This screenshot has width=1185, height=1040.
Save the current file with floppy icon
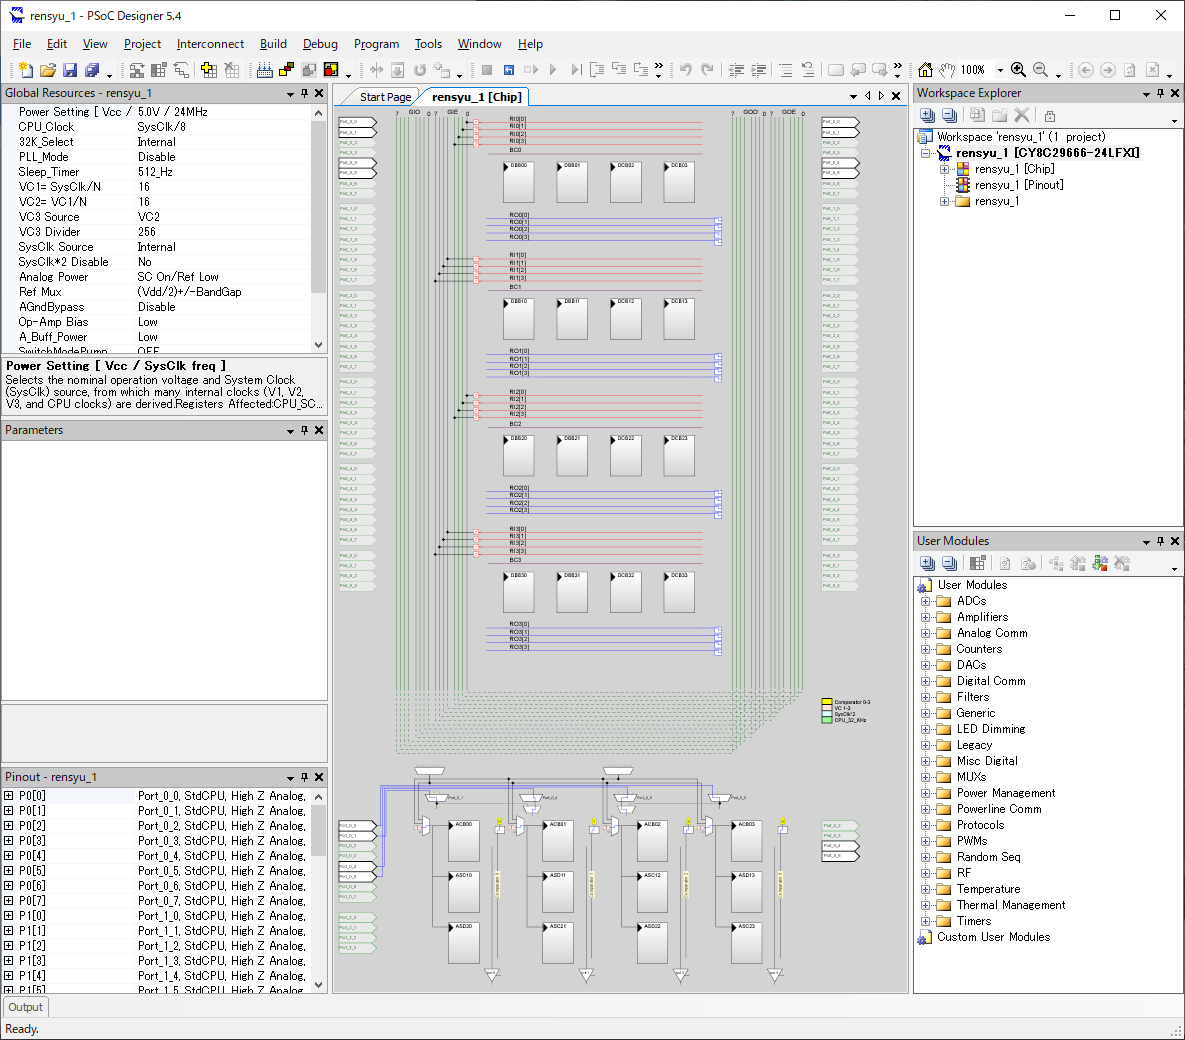(70, 70)
